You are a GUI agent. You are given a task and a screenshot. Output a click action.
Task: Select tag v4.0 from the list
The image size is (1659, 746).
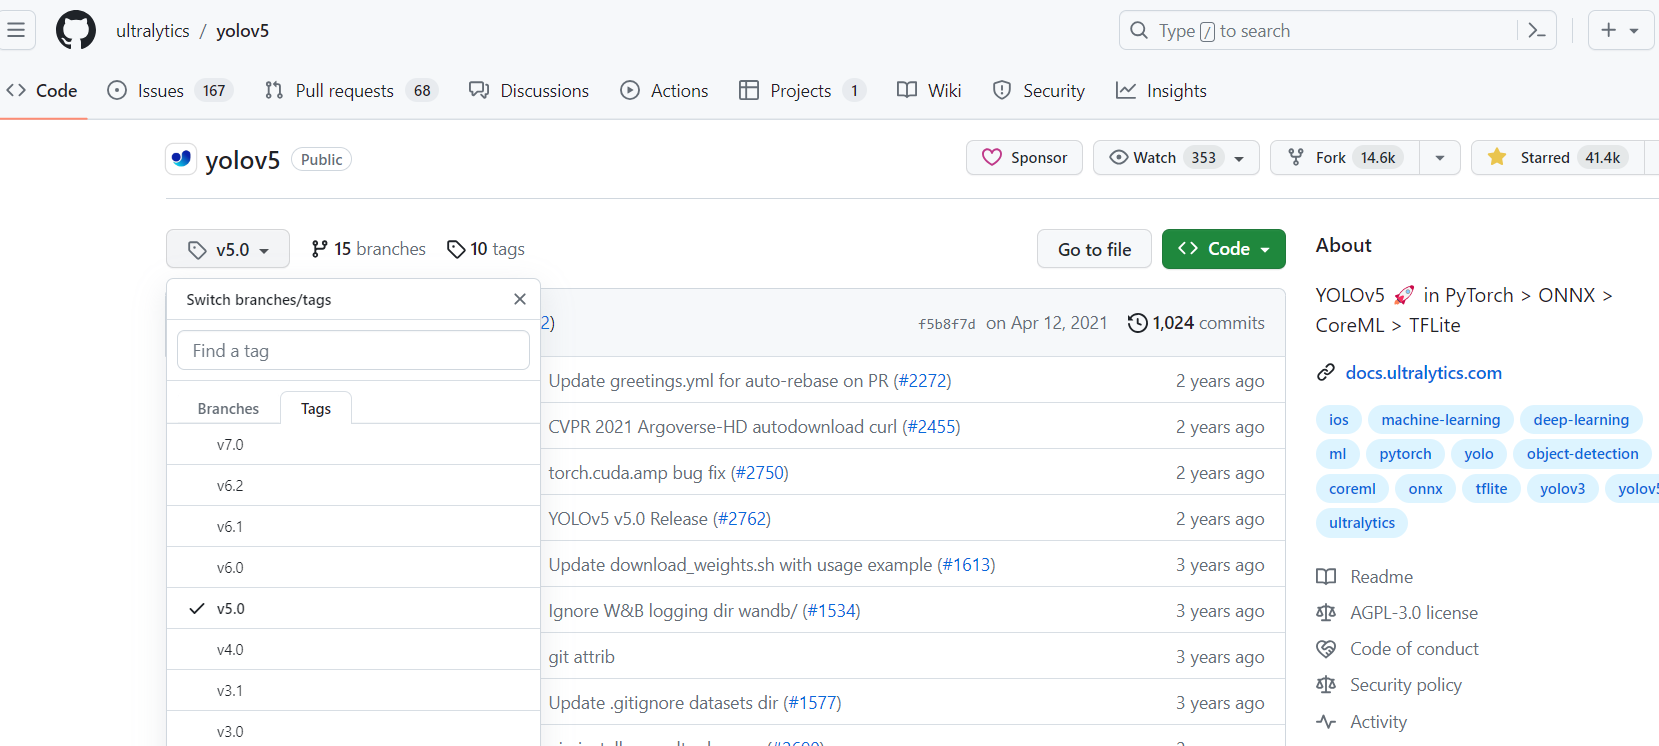click(353, 649)
